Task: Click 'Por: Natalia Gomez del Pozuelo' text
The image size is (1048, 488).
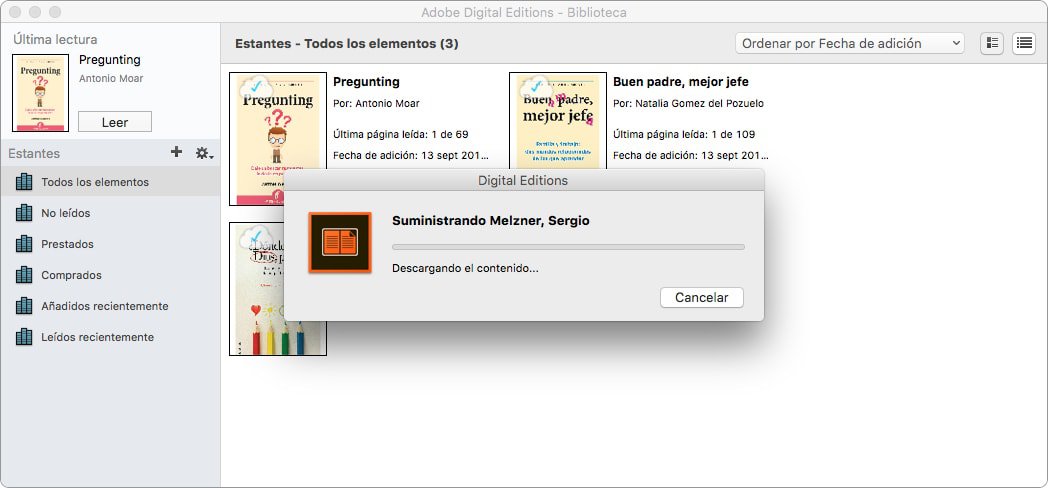Action: [688, 104]
